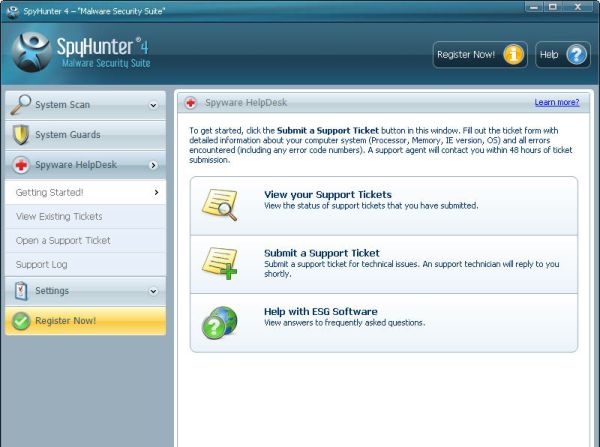This screenshot has width=600, height=447.
Task: Select Spyware HelpDesk in sidebar
Action: (x=85, y=165)
